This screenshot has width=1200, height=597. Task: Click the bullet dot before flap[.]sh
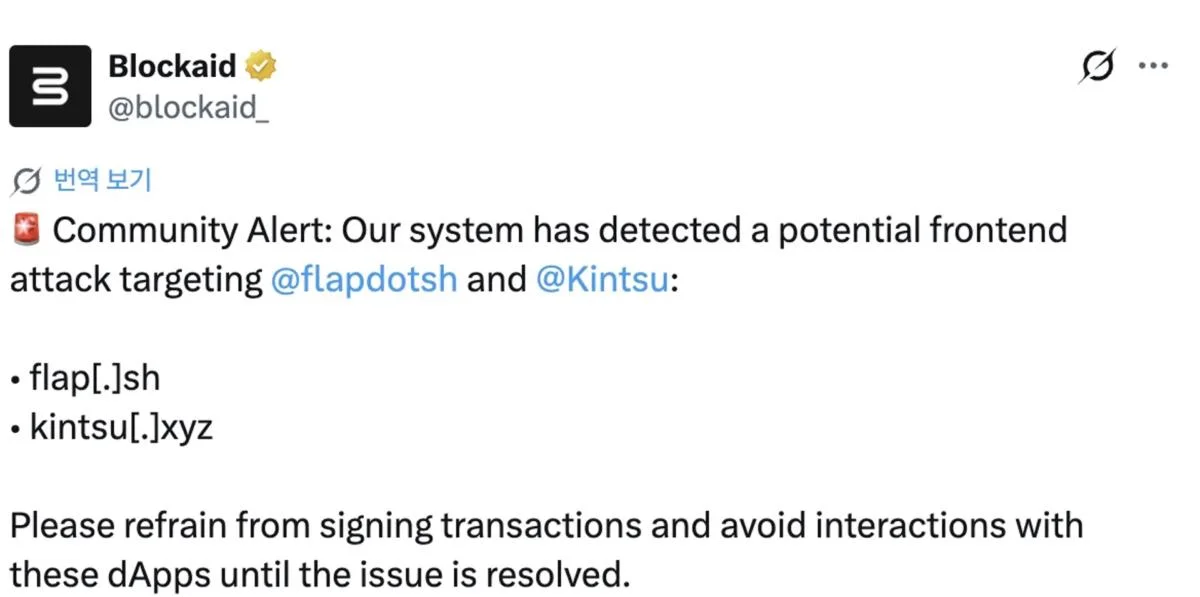(16, 381)
